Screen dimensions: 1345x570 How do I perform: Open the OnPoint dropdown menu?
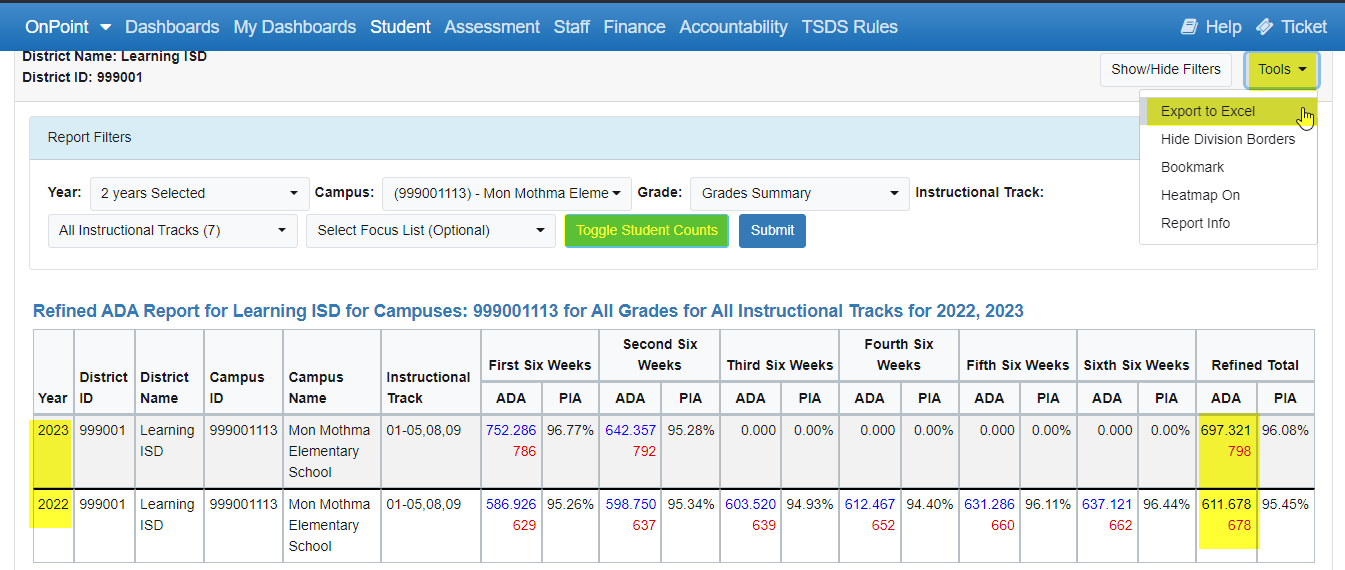coord(68,27)
